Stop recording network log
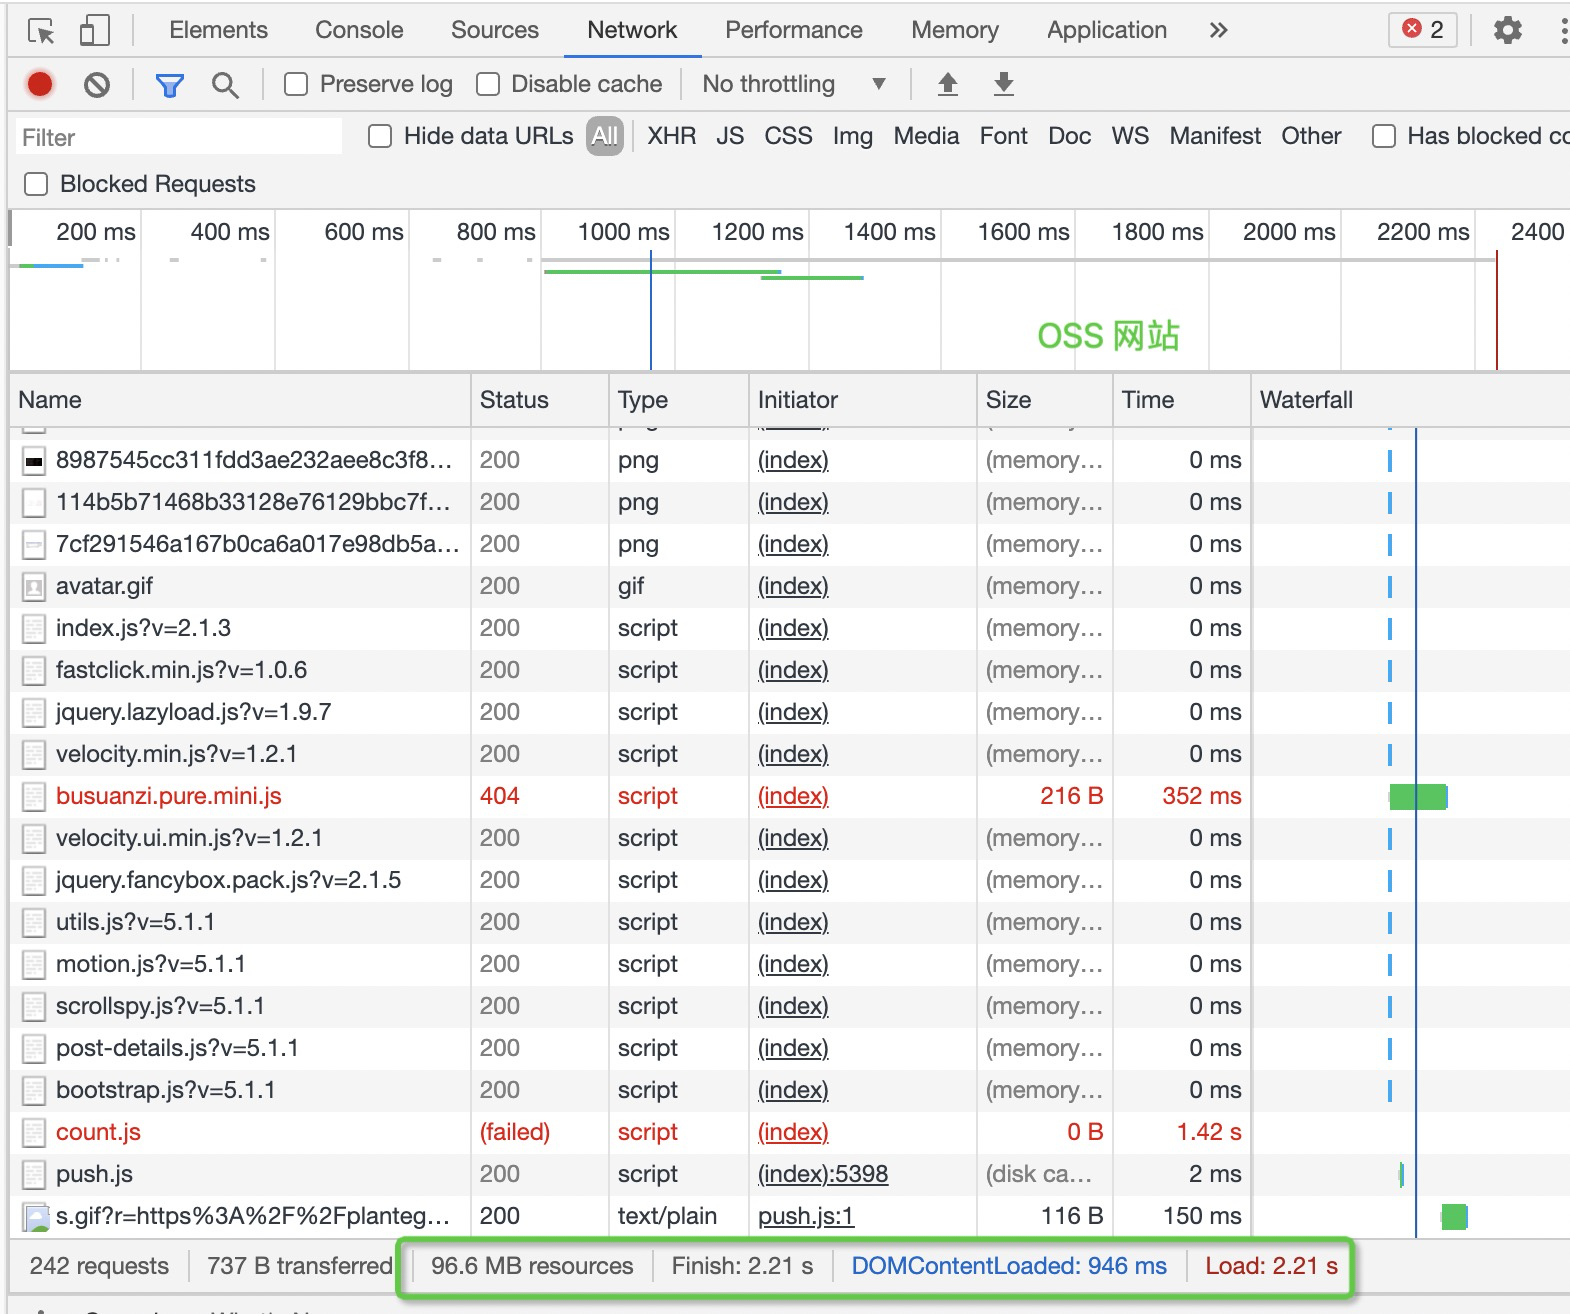This screenshot has width=1570, height=1314. [x=40, y=85]
